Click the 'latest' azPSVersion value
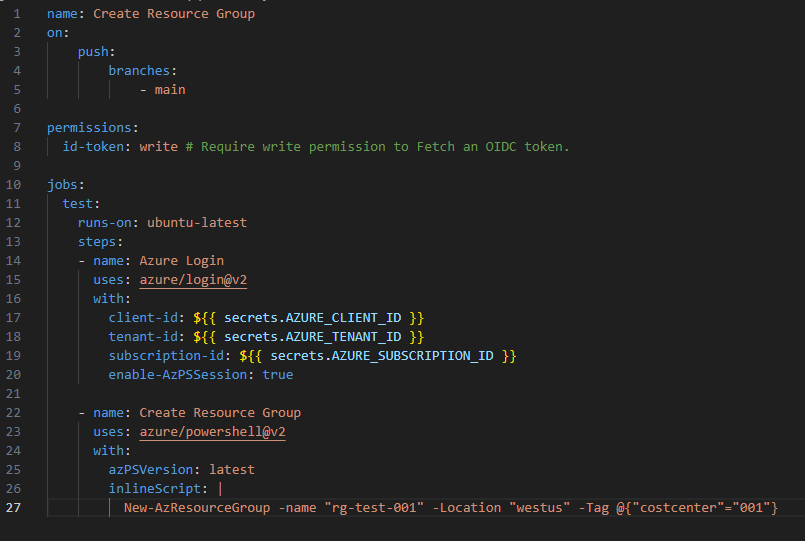The width and height of the screenshot is (805, 541). [x=232, y=470]
